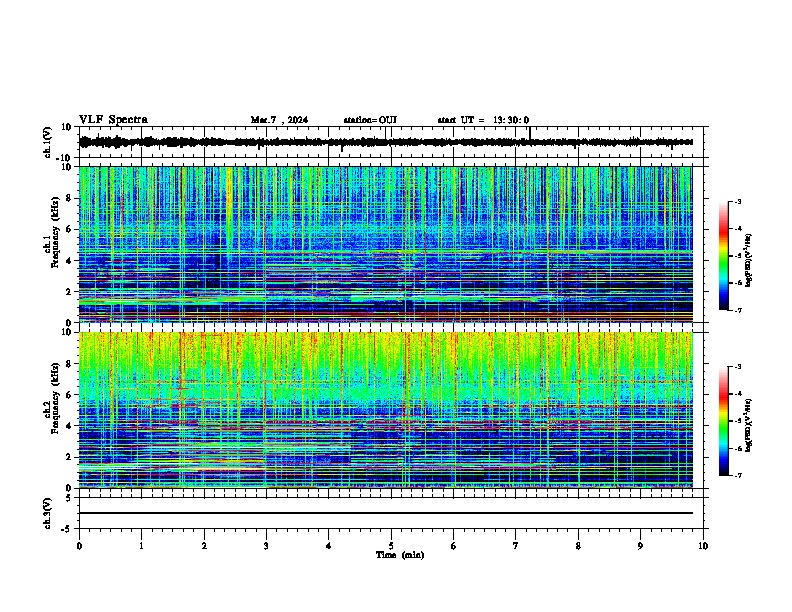Click the "4" kHz tick on ch.1 spectrogram axis
Screen dimensions: 792x612
pyautogui.click(x=69, y=261)
